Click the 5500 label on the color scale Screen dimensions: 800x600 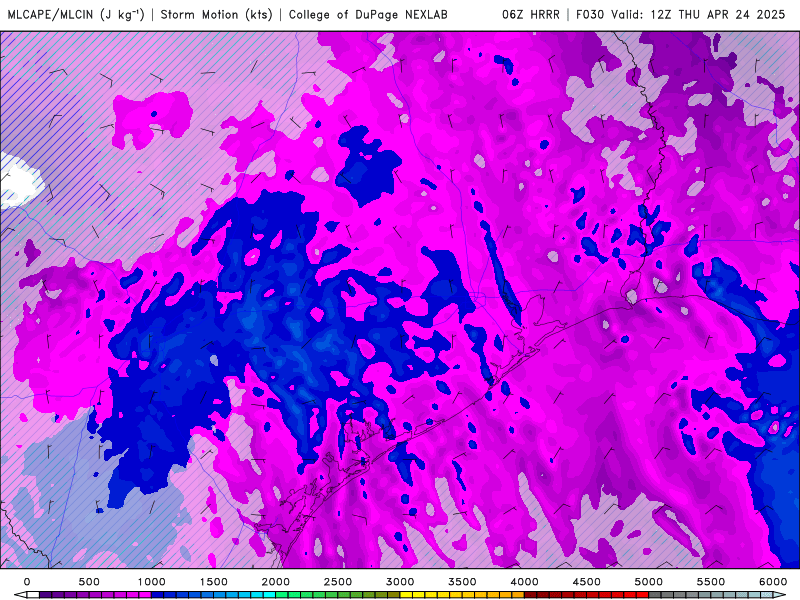point(711,582)
